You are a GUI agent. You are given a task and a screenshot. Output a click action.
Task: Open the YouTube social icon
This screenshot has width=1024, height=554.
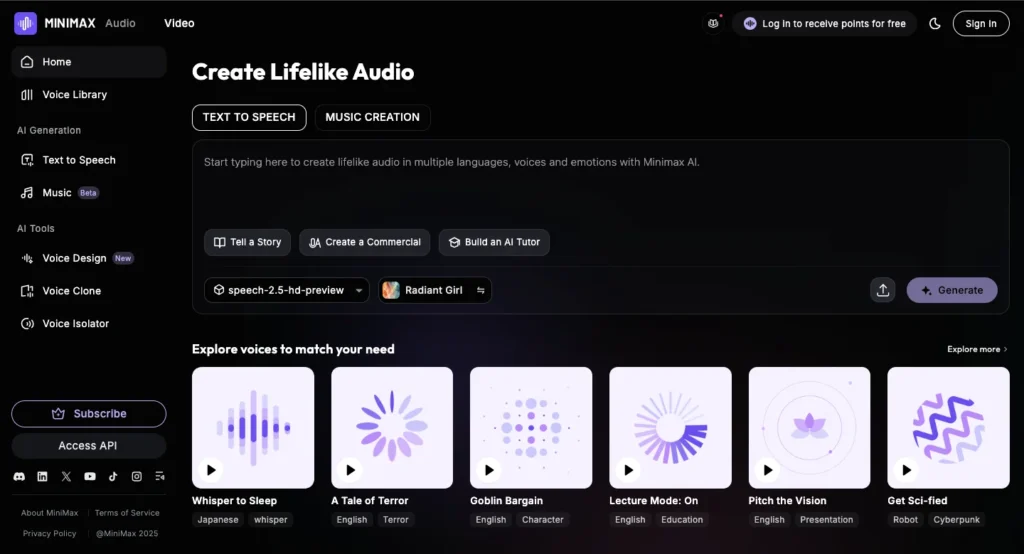click(90, 477)
